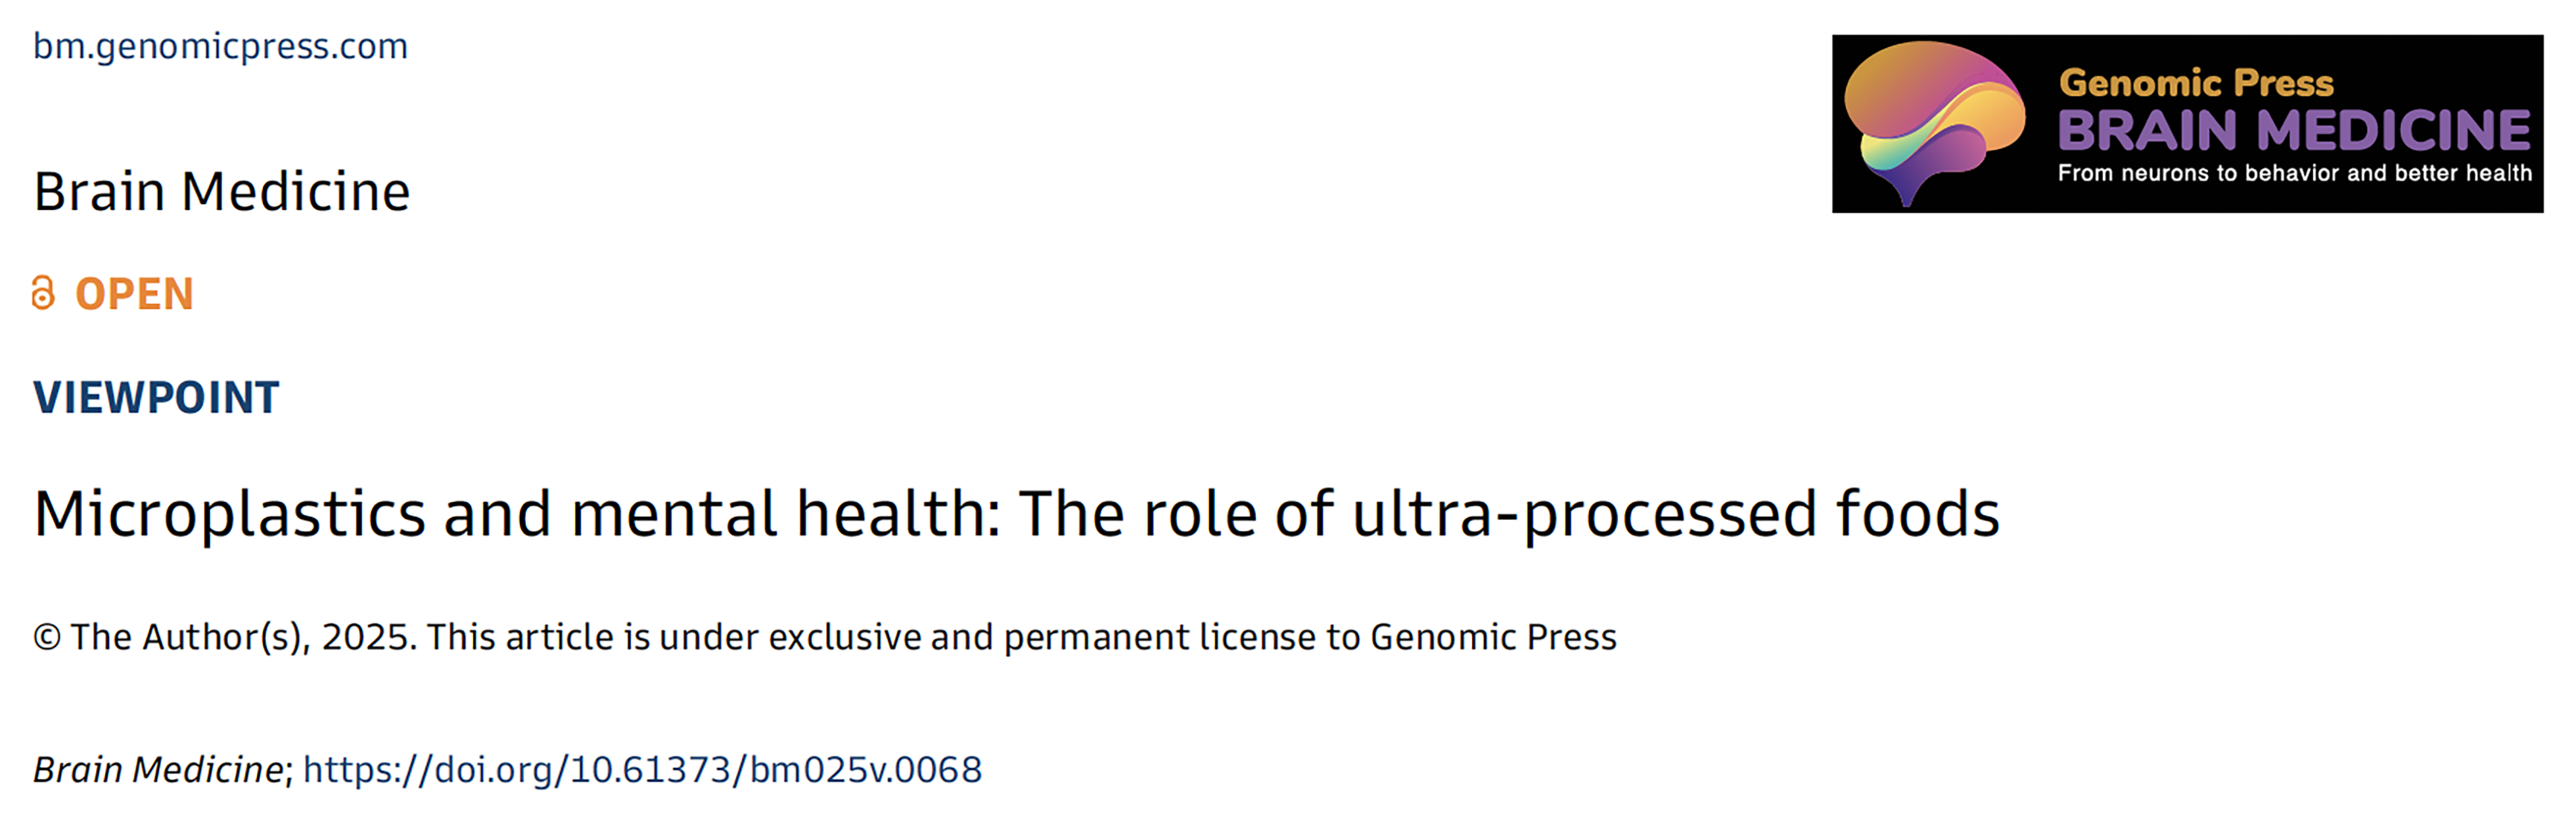2576x823 pixels.
Task: Click the banner tagline about neurons to behavior
Action: pos(2295,173)
